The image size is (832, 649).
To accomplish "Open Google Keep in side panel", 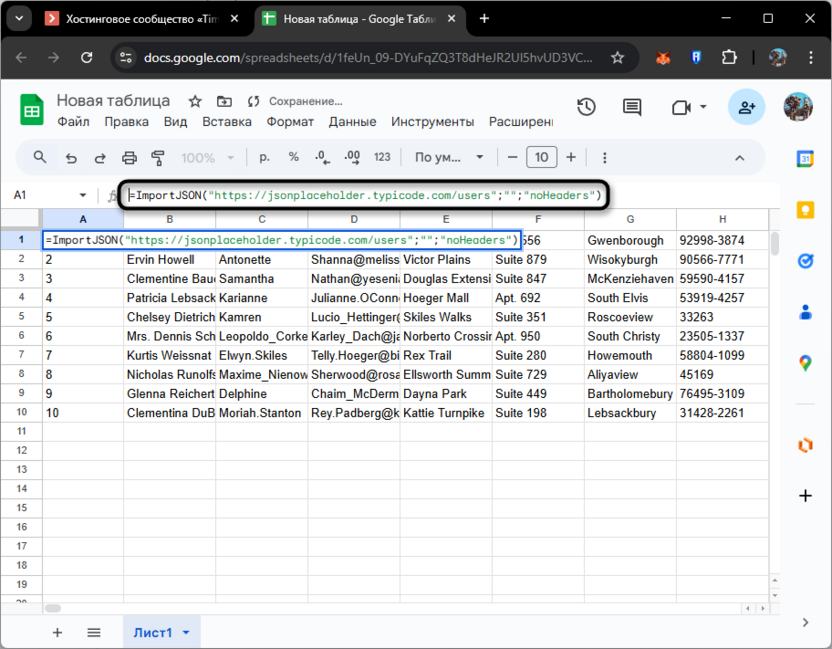I will pos(805,209).
